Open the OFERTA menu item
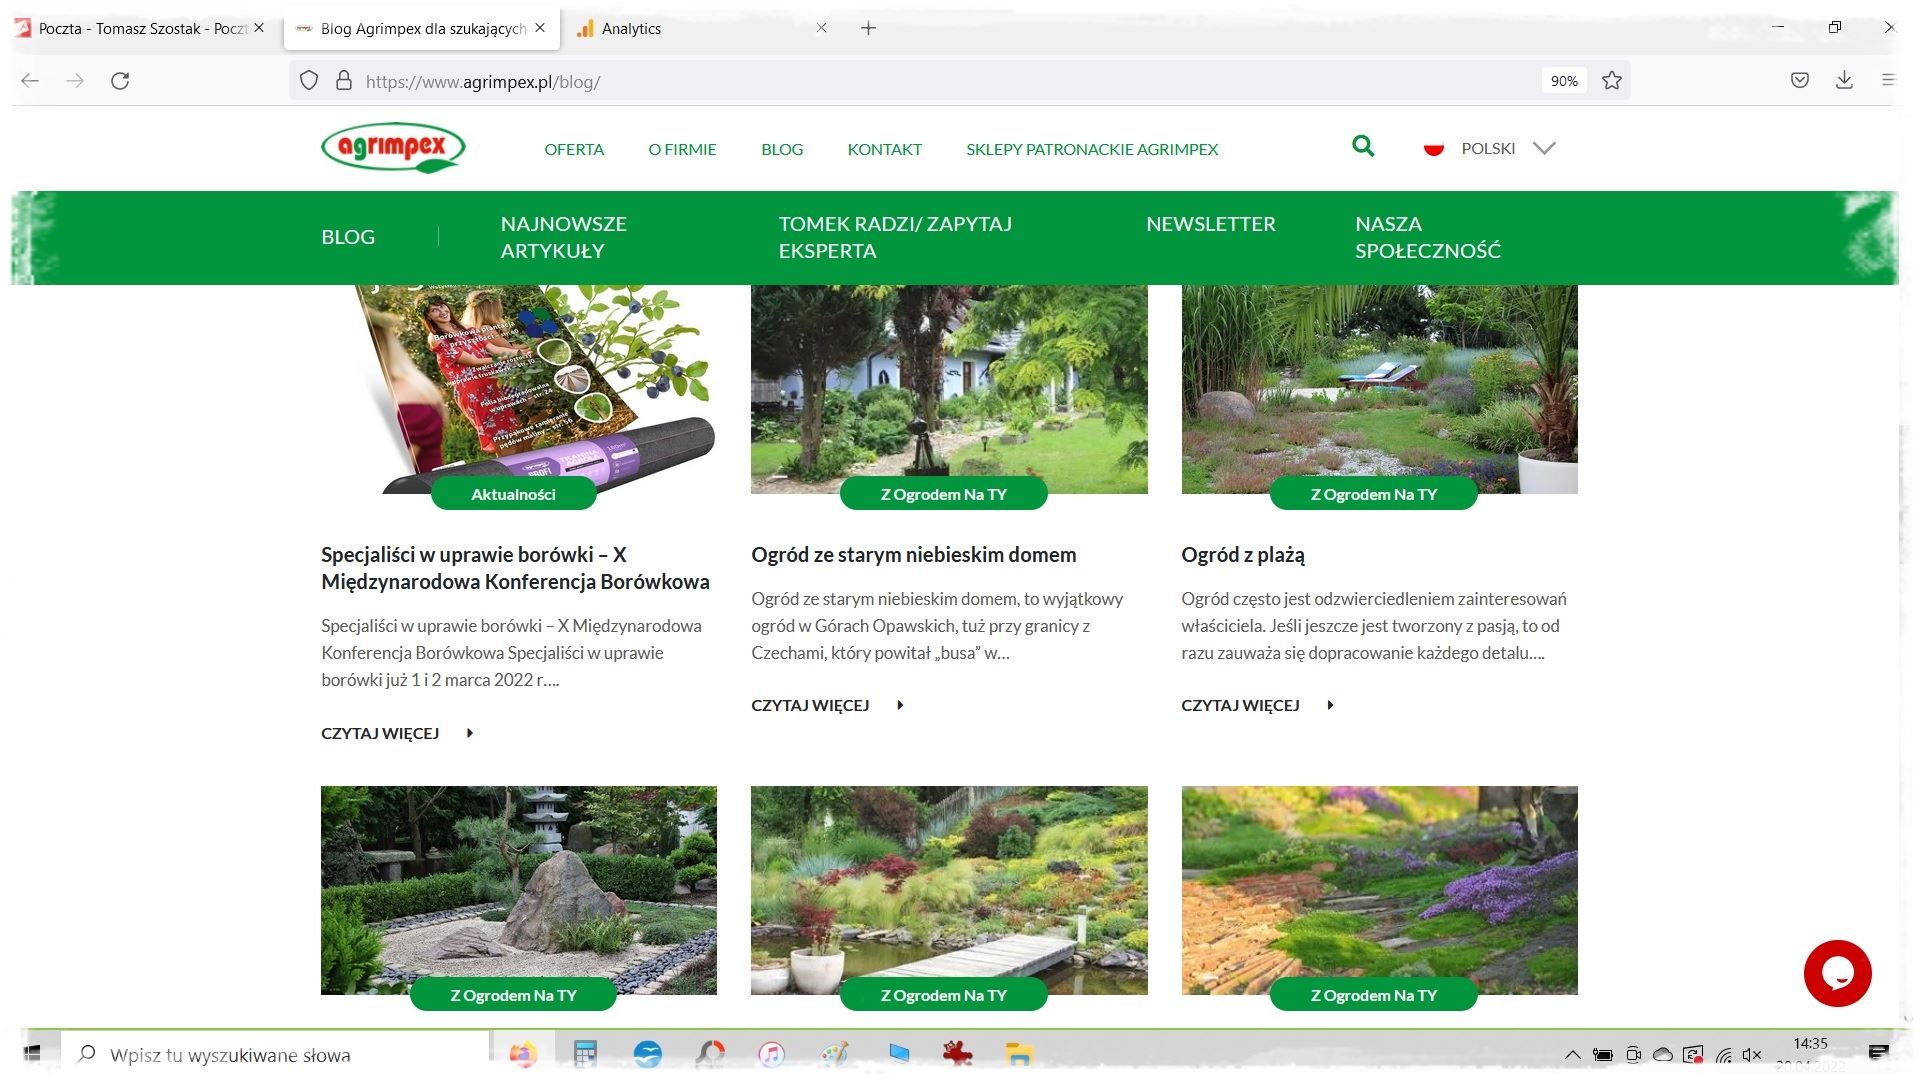Screen dimensions: 1920x1080 [574, 149]
